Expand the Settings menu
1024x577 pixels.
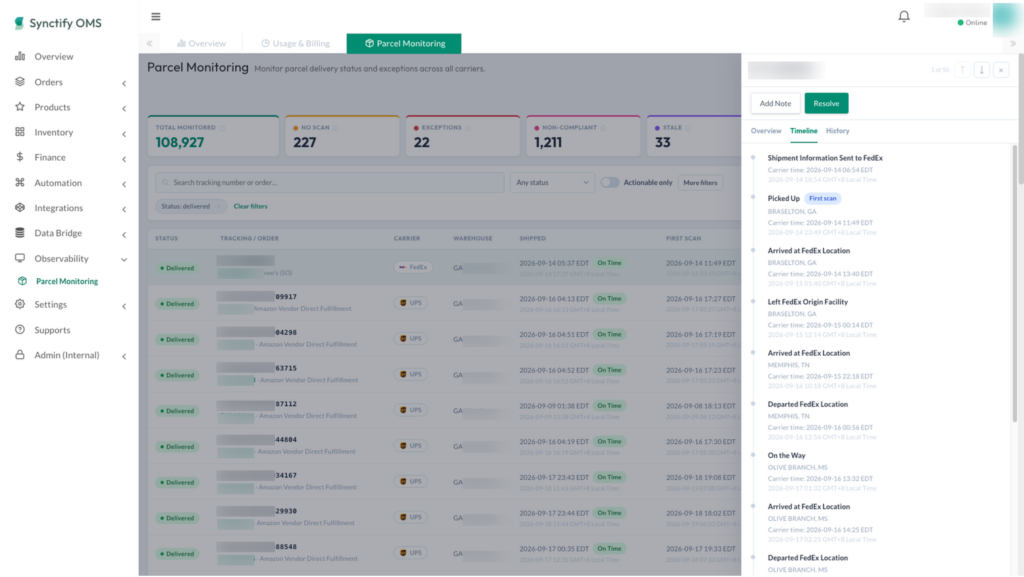[124, 305]
